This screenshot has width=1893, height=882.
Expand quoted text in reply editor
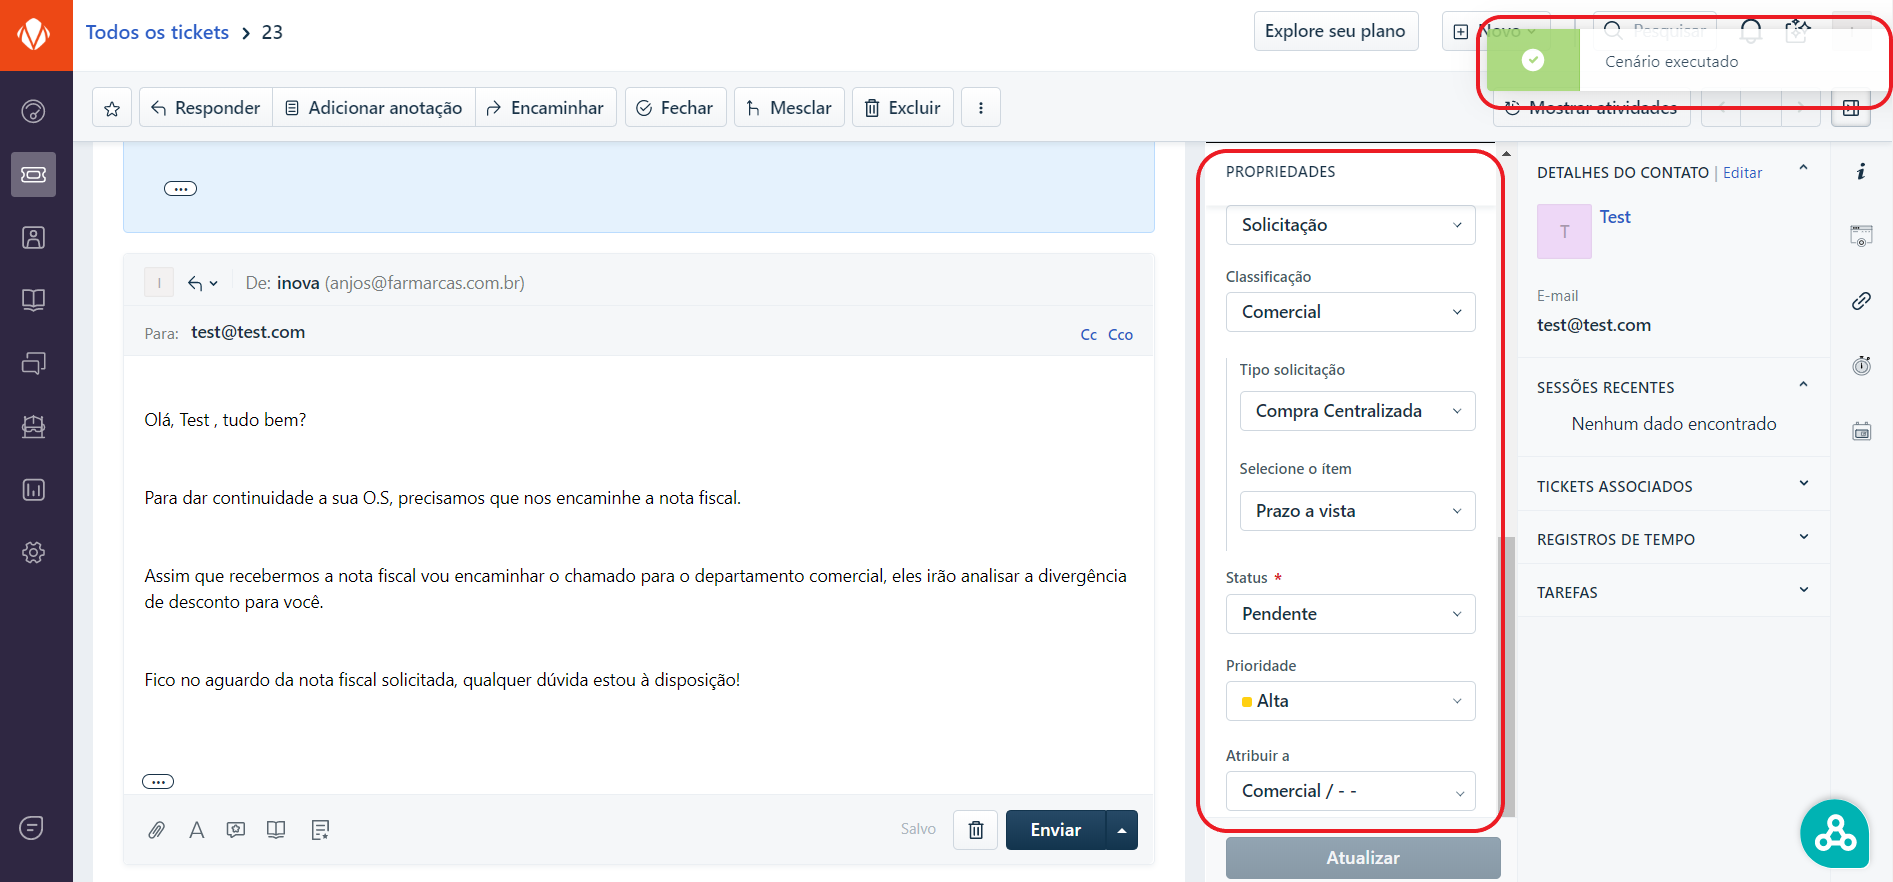tap(158, 782)
